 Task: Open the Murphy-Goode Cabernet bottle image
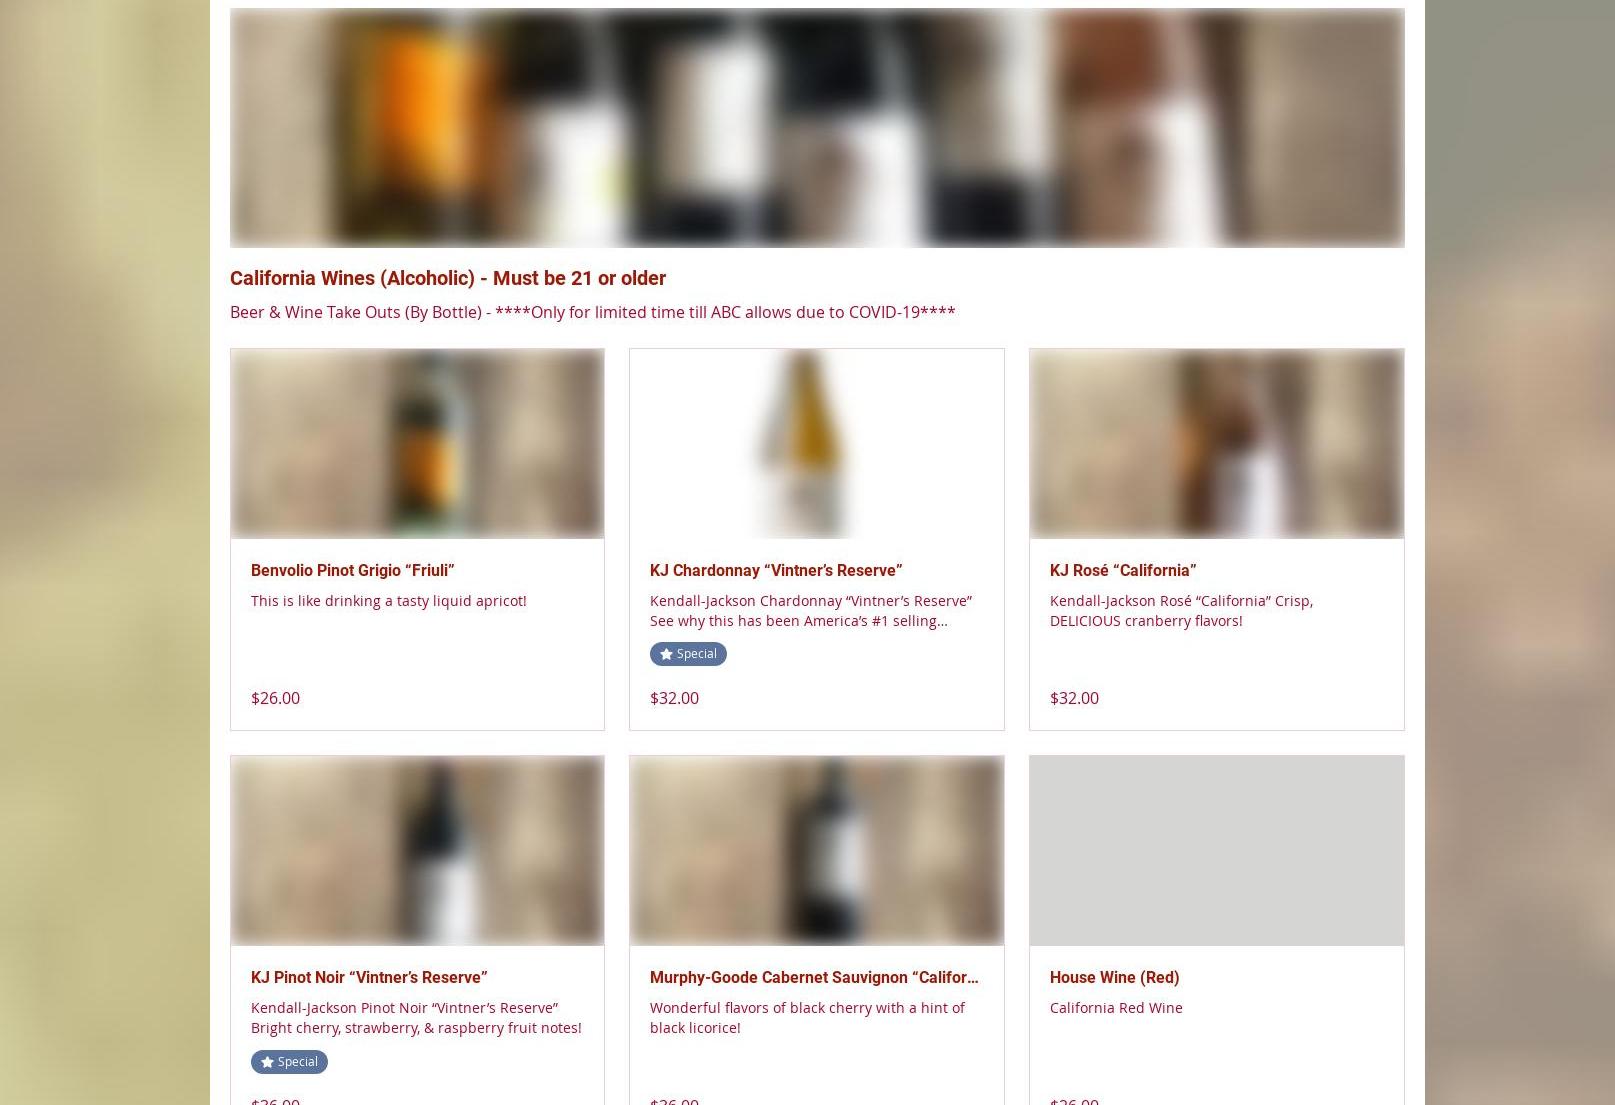816,851
